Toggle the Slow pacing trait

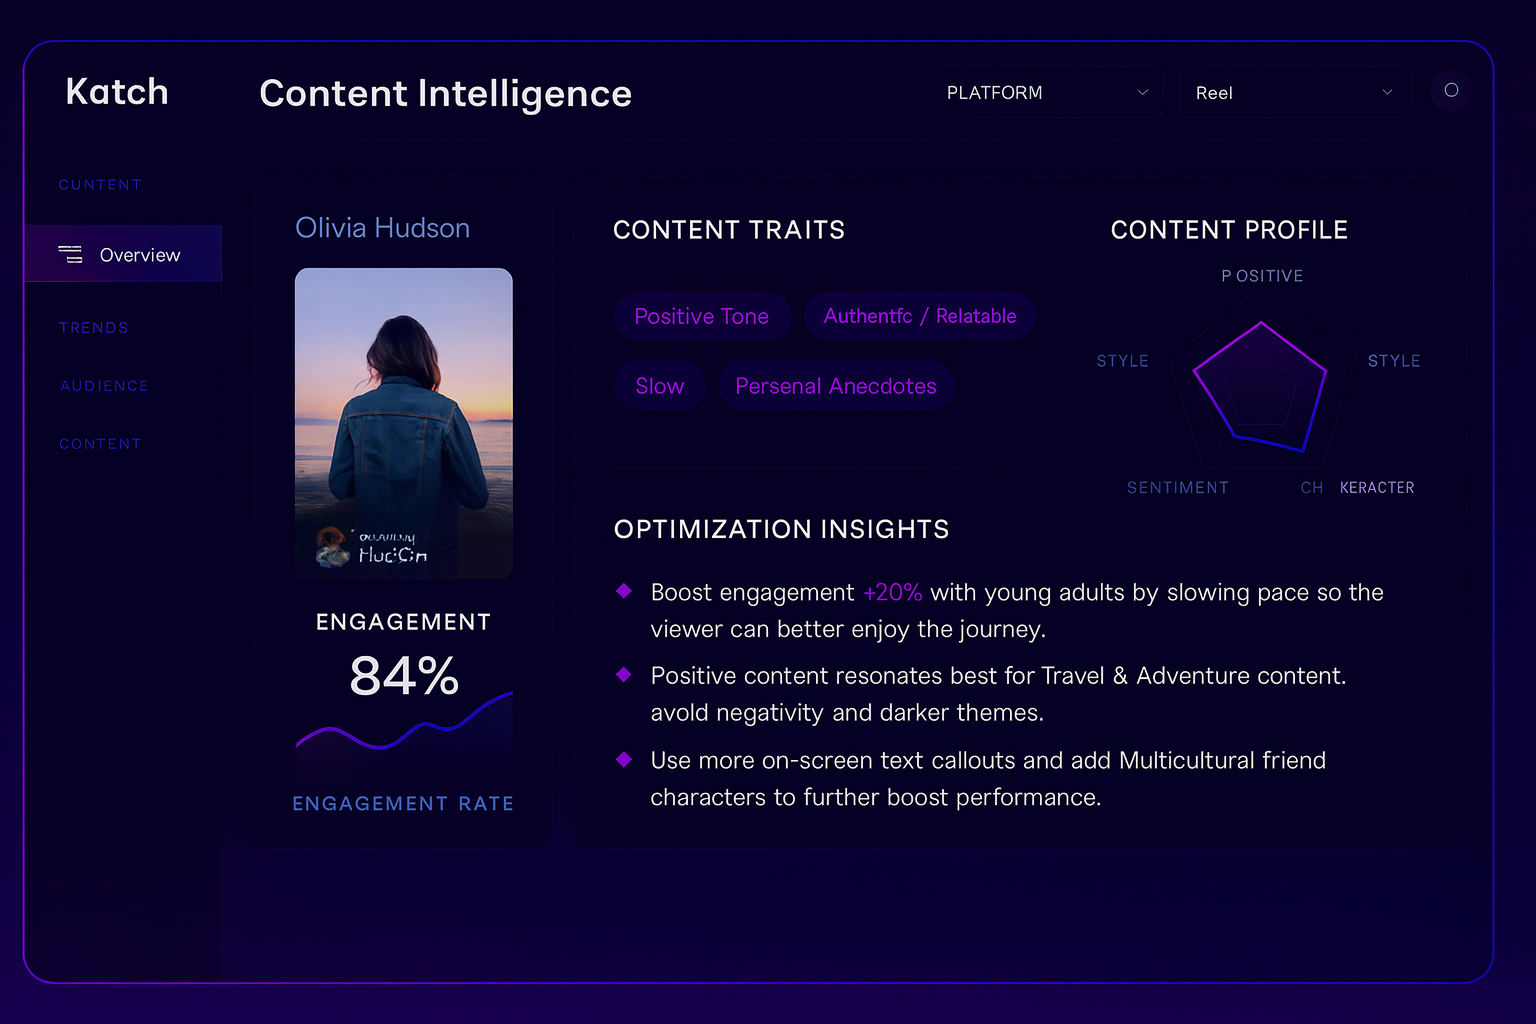659,385
